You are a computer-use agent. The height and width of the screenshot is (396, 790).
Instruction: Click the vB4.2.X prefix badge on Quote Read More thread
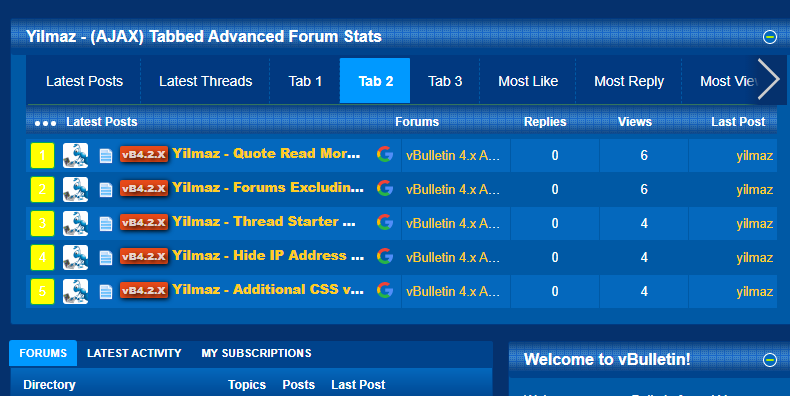pos(144,154)
